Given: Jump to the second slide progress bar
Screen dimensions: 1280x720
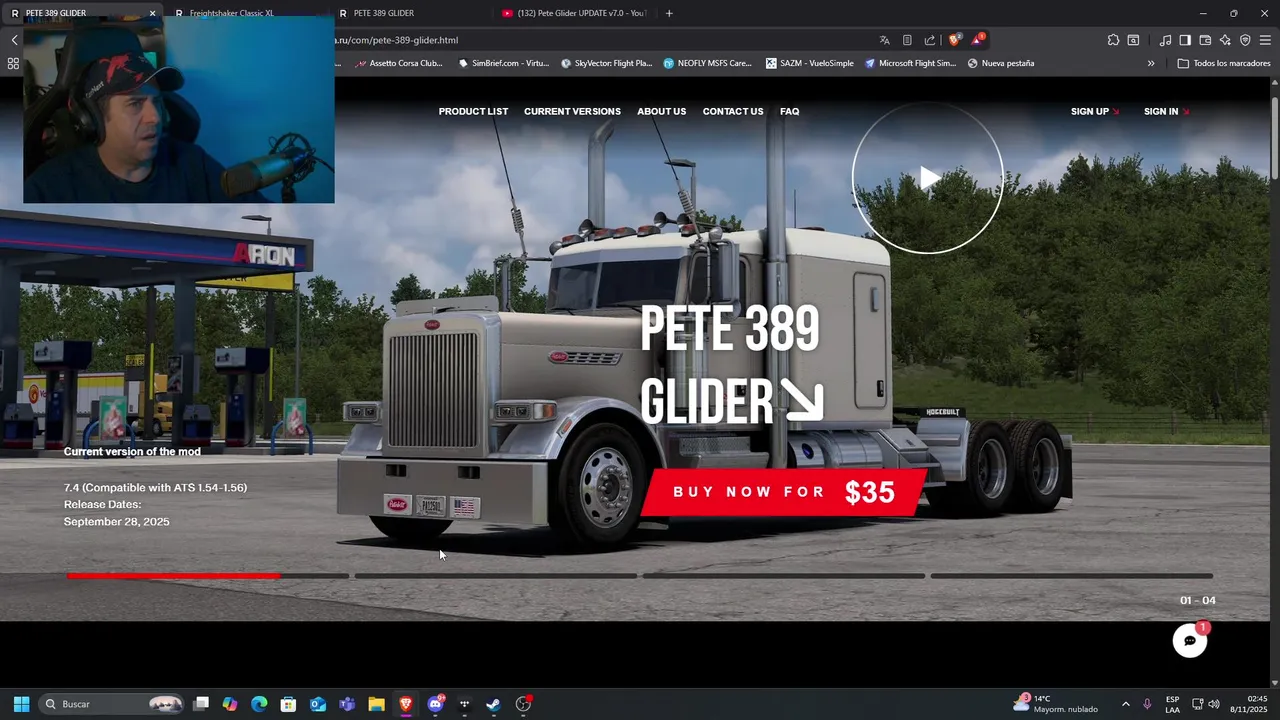Looking at the screenshot, I should (496, 576).
